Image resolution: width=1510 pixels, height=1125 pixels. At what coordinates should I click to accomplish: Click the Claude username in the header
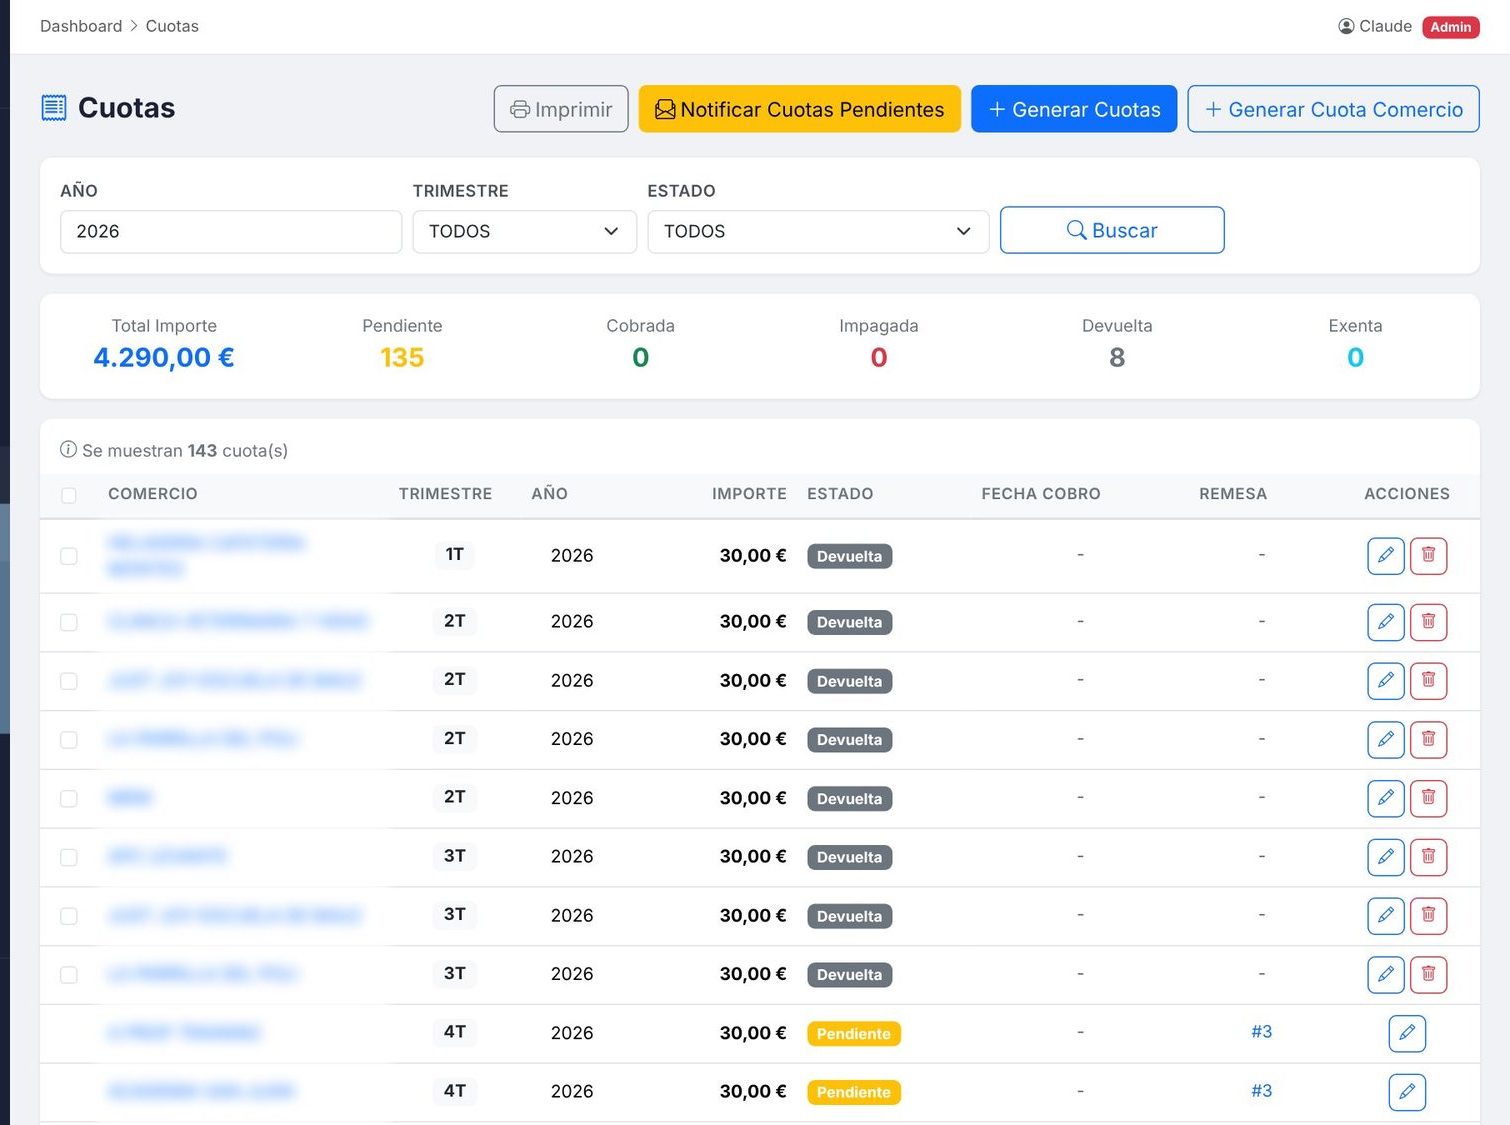click(x=1386, y=26)
